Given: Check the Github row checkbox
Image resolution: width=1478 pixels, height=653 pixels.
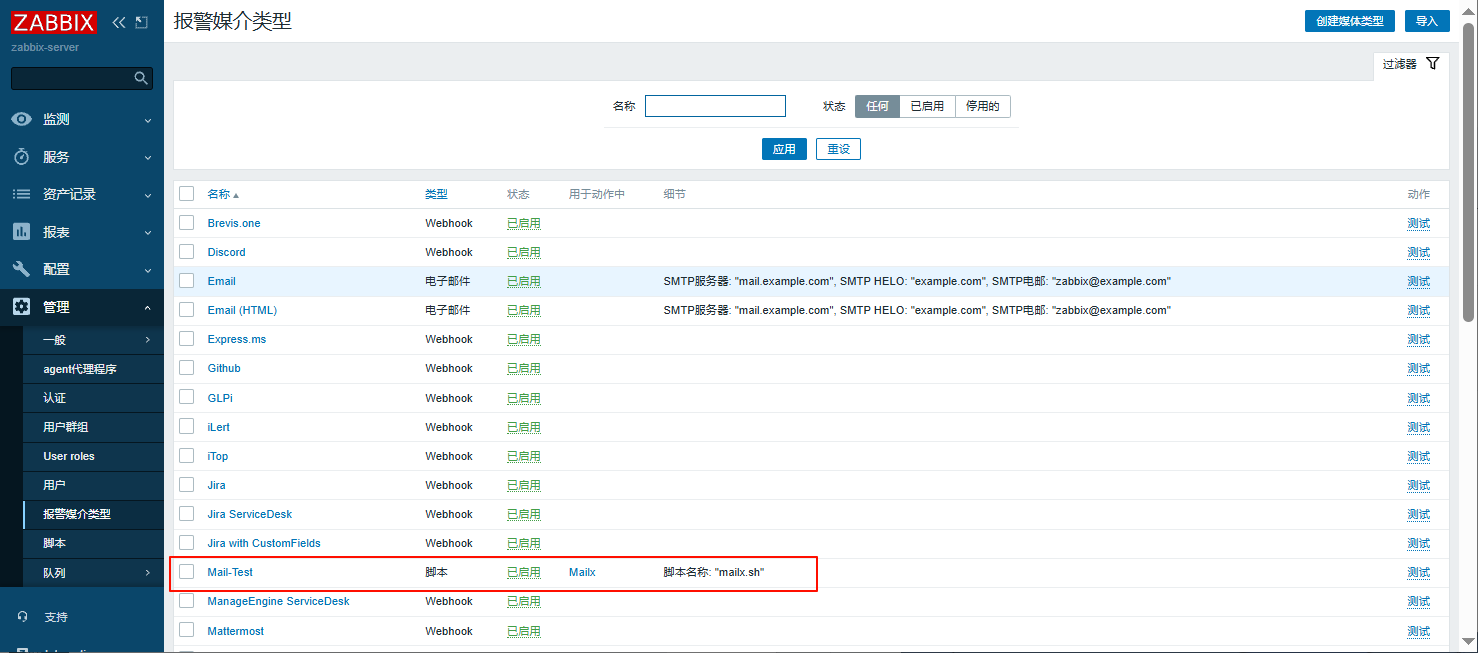Looking at the screenshot, I should (x=187, y=368).
